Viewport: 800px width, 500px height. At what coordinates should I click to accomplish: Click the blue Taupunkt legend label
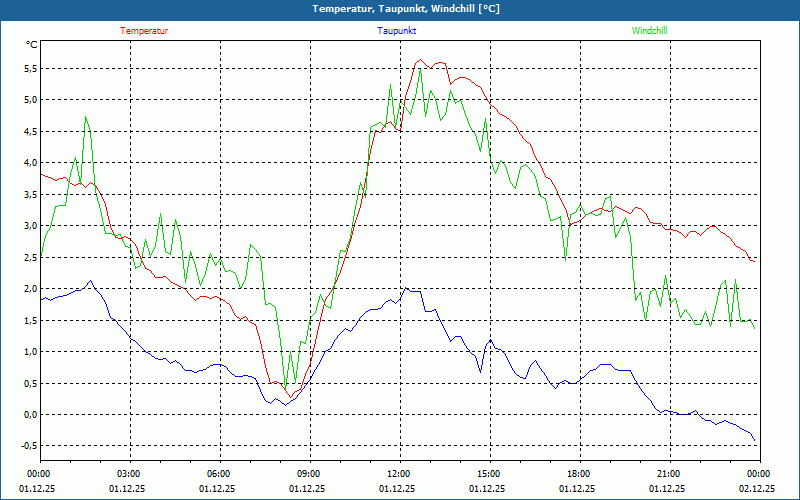coord(397,30)
